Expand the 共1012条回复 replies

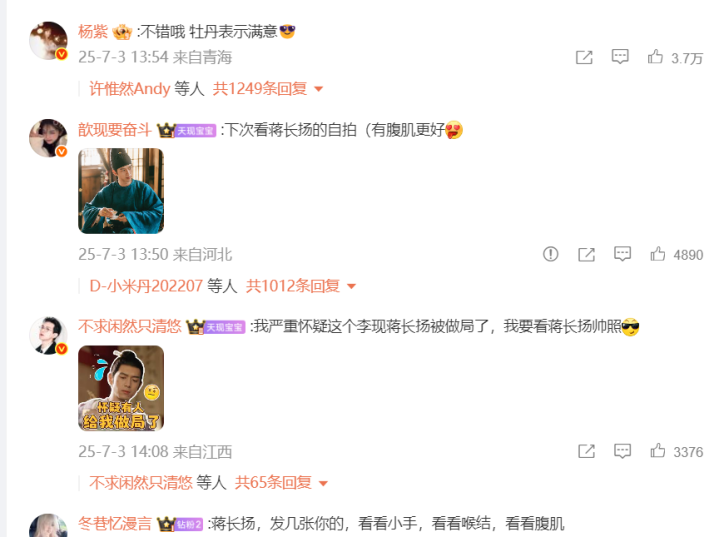[x=301, y=286]
